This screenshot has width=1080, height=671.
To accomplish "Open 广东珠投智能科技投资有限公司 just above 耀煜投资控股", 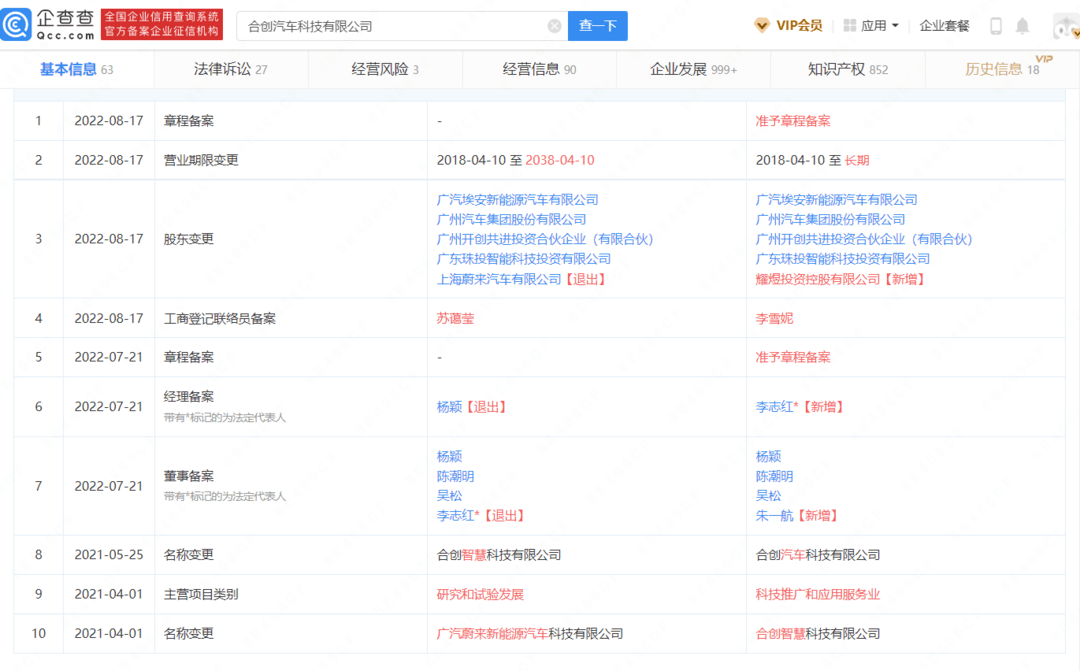I will pyautogui.click(x=842, y=259).
